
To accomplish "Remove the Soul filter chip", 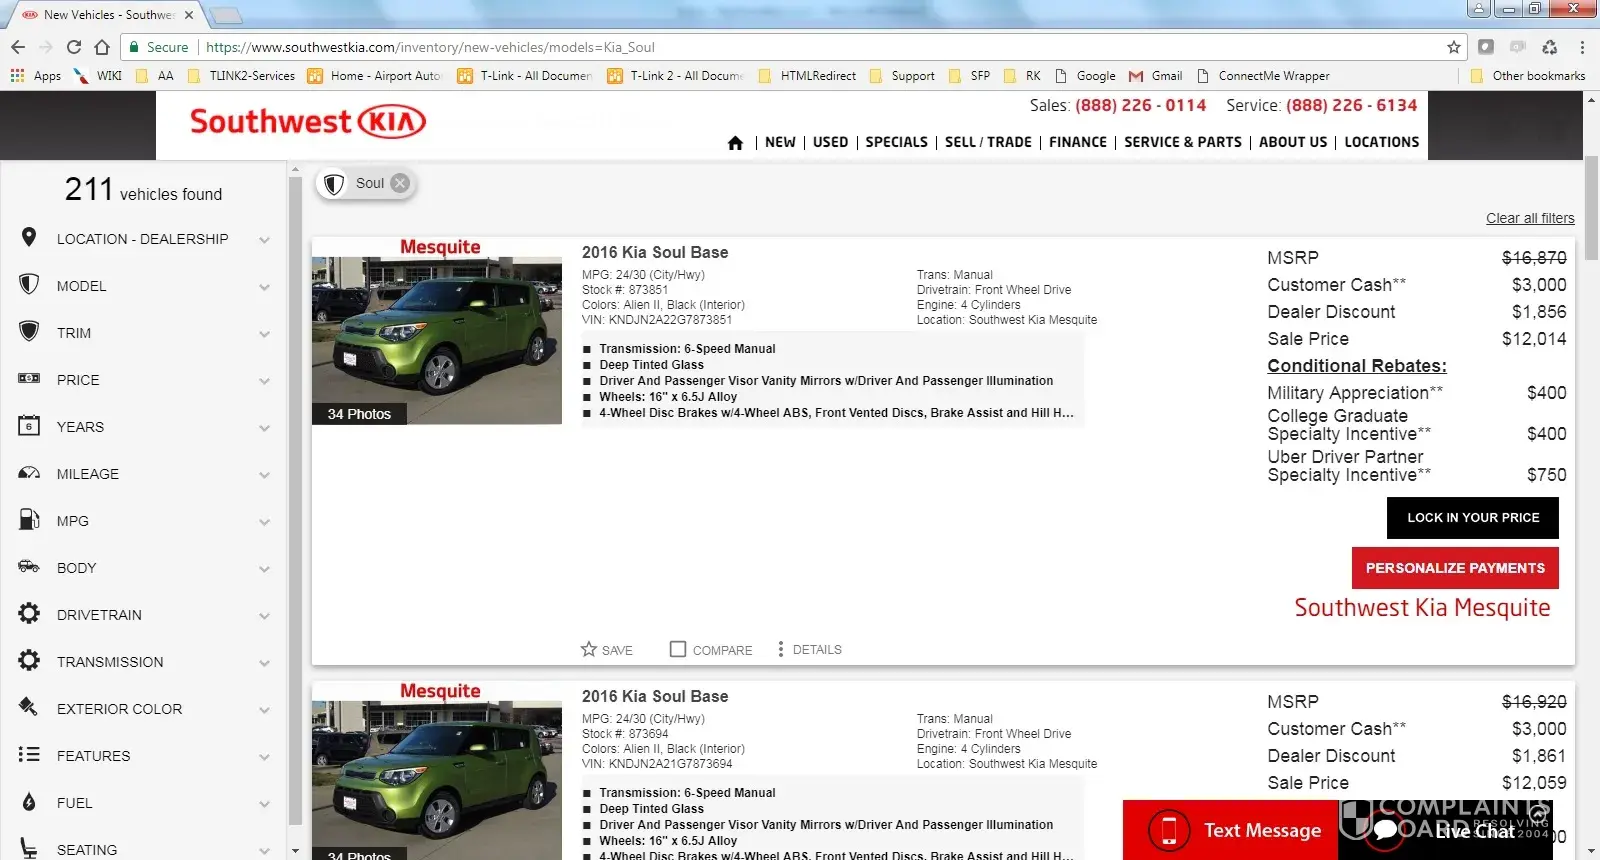I will click(x=400, y=183).
